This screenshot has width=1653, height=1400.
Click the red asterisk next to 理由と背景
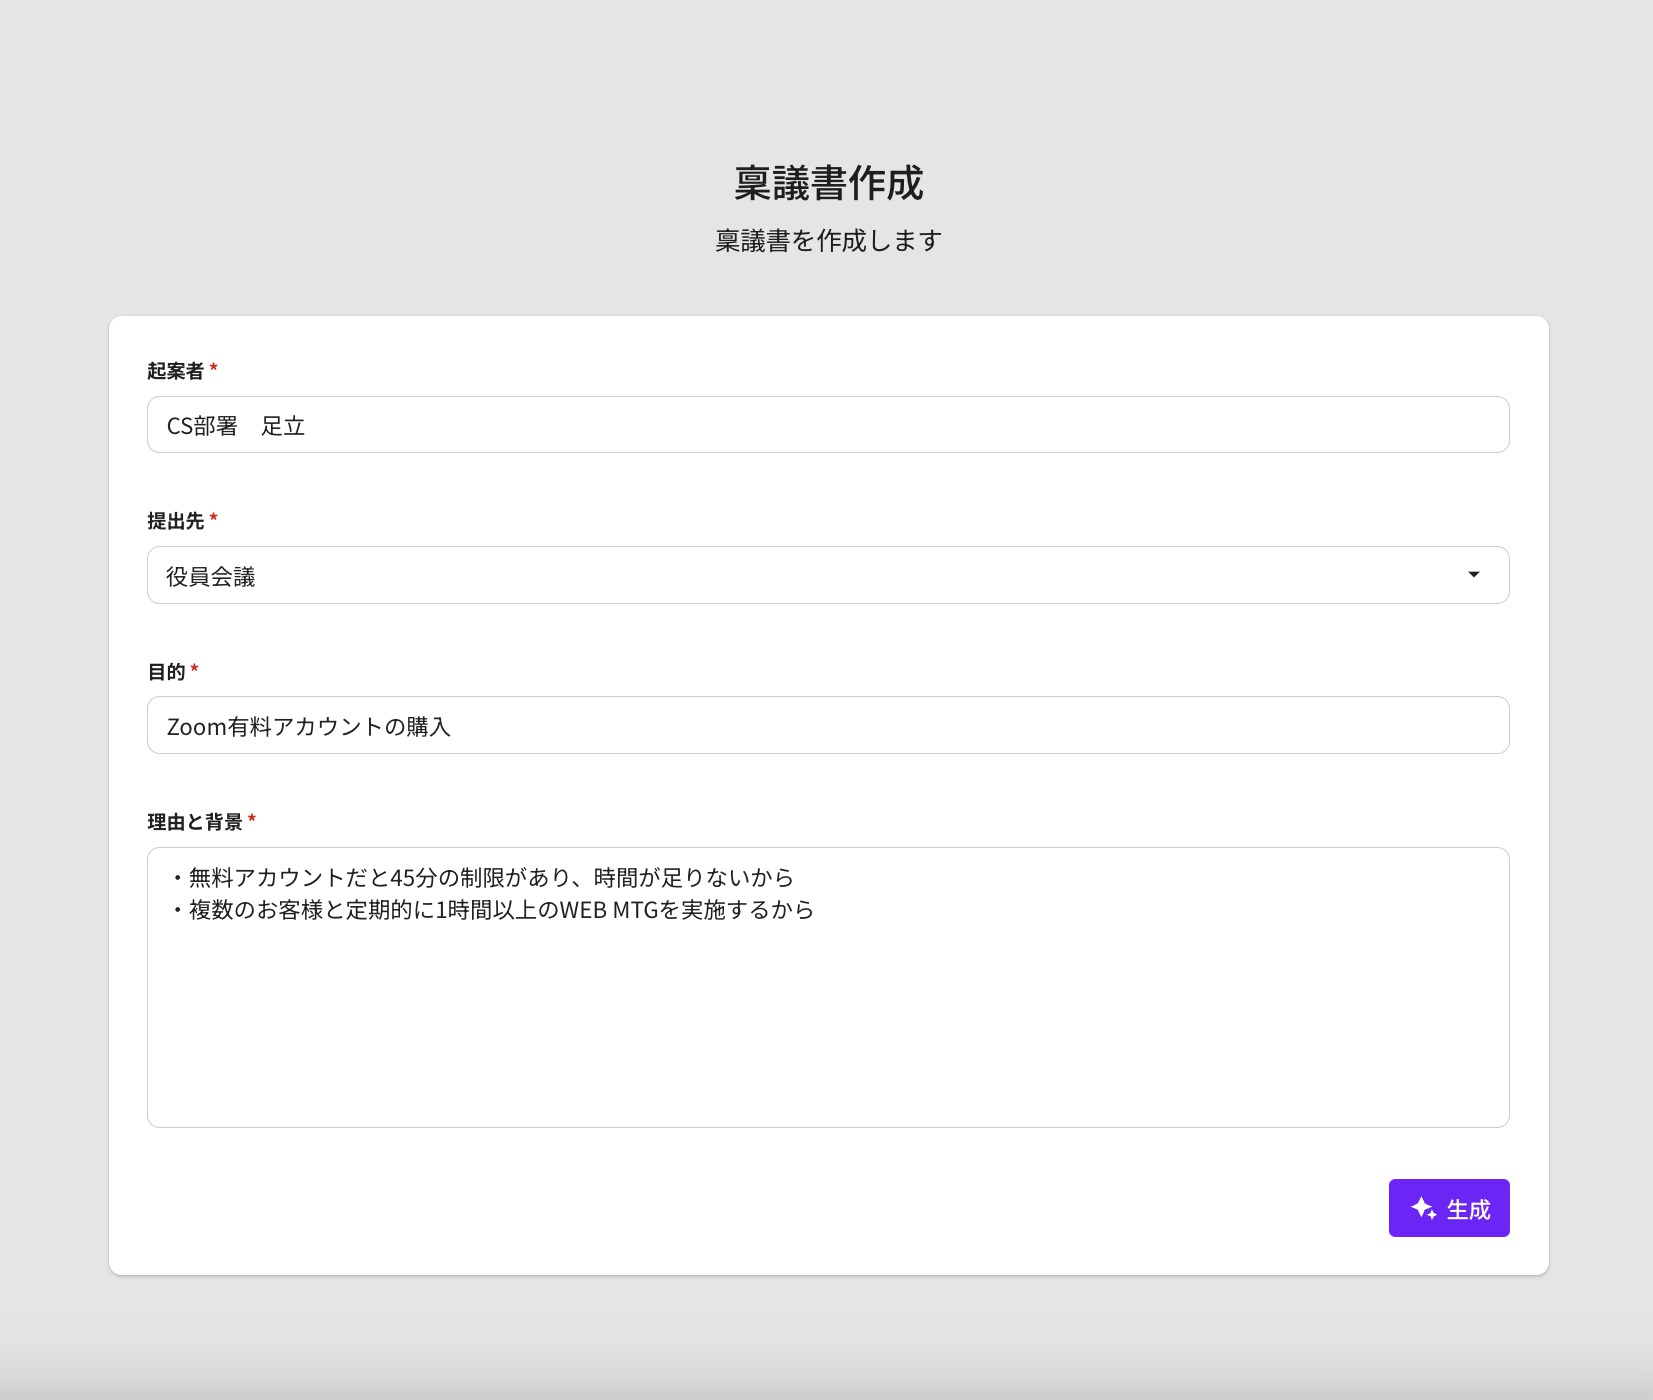click(x=252, y=820)
